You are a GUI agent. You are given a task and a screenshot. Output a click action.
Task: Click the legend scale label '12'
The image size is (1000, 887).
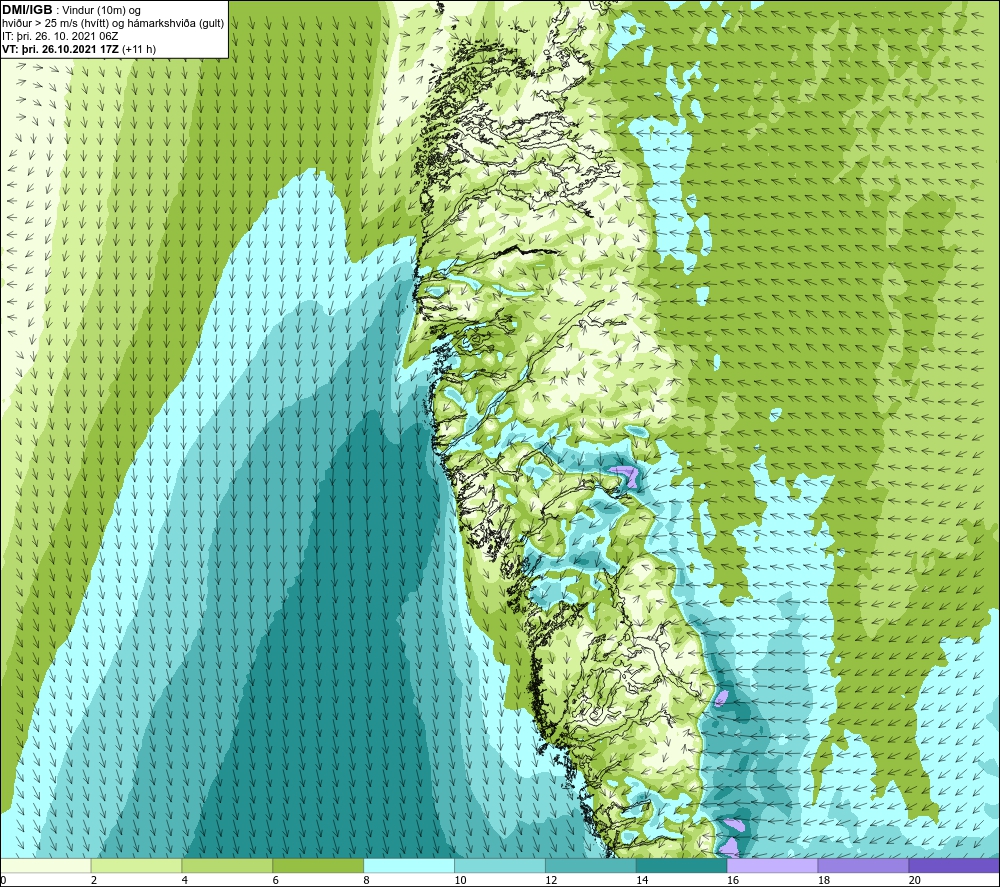[551, 880]
